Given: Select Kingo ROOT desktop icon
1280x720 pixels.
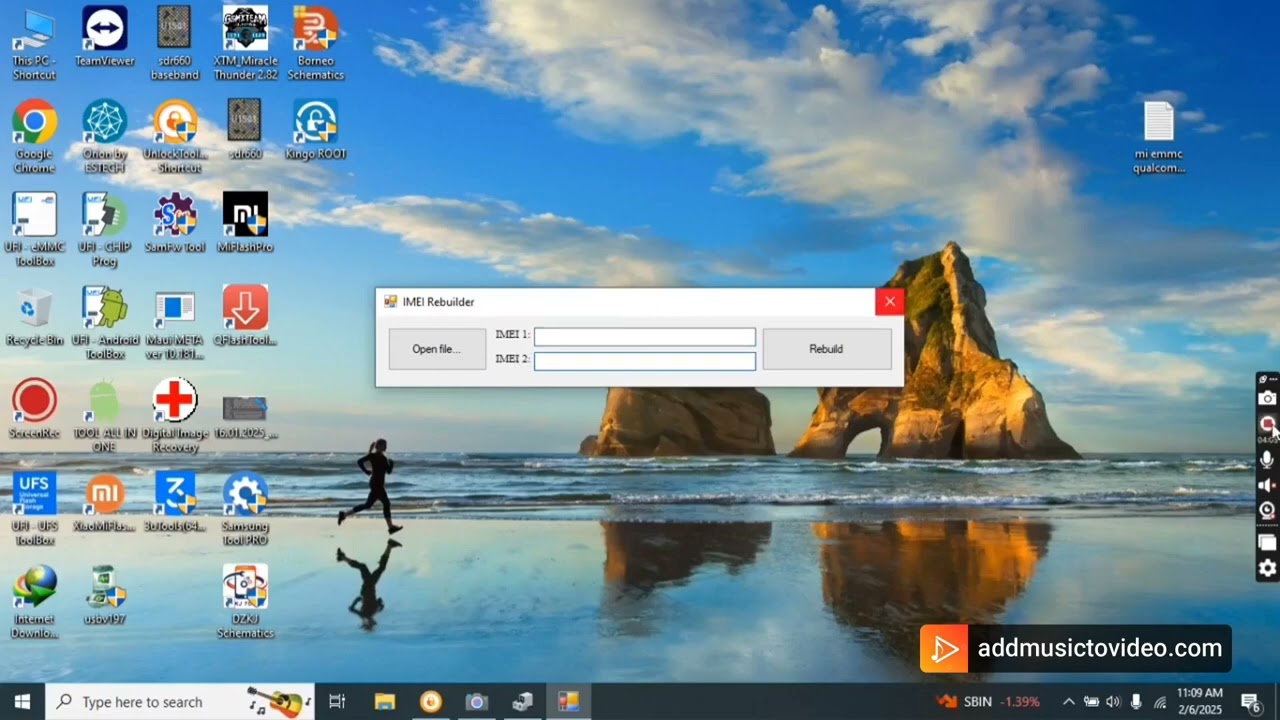Looking at the screenshot, I should pyautogui.click(x=315, y=130).
